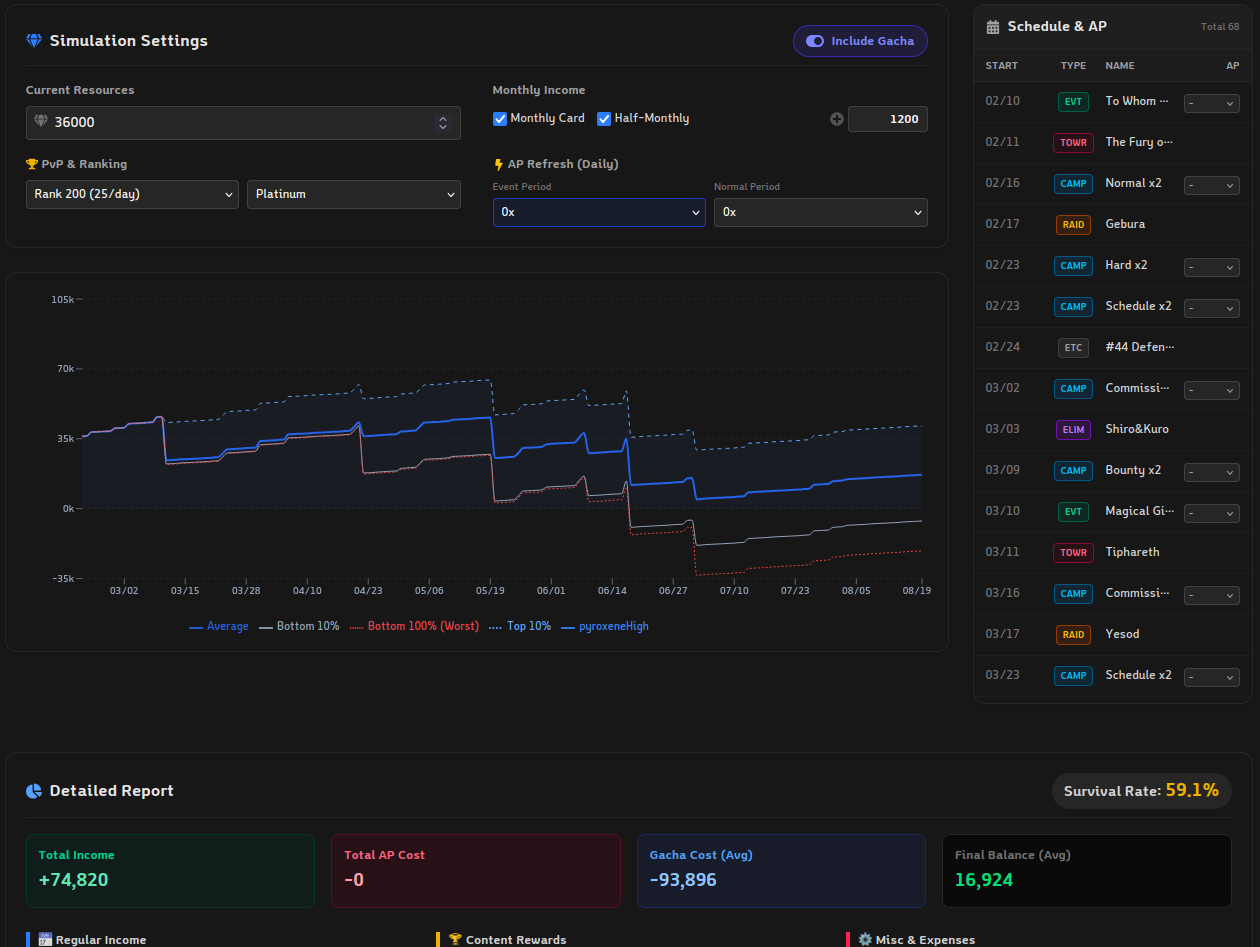The width and height of the screenshot is (1260, 947).
Task: Click the 02/24 start date
Action: click(x=1002, y=348)
